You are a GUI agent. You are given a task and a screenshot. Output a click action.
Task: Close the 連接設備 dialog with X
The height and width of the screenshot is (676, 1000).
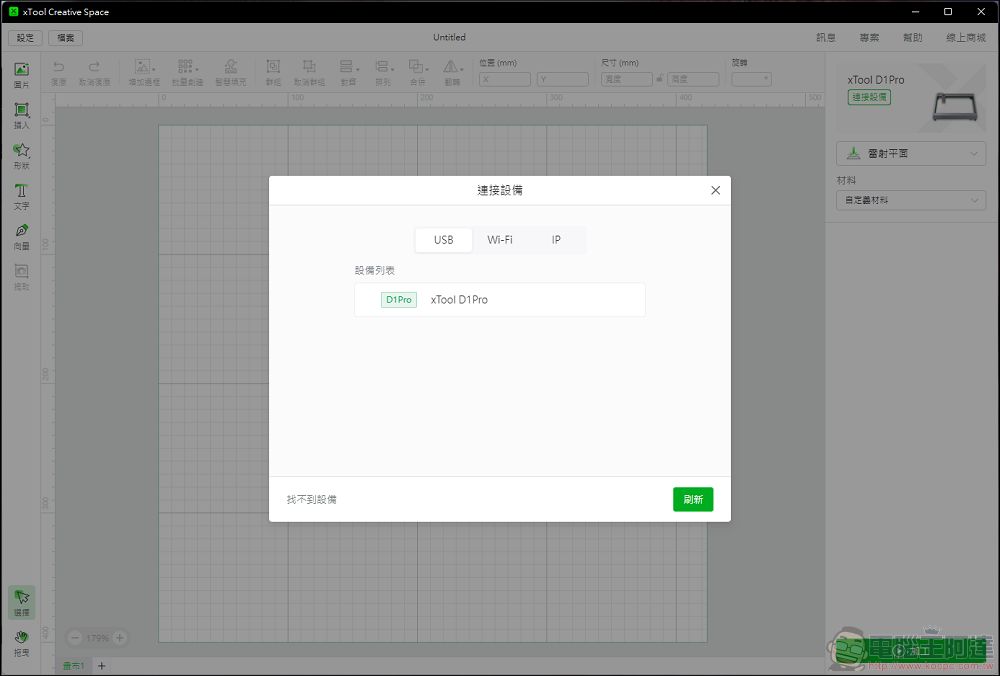pyautogui.click(x=715, y=190)
